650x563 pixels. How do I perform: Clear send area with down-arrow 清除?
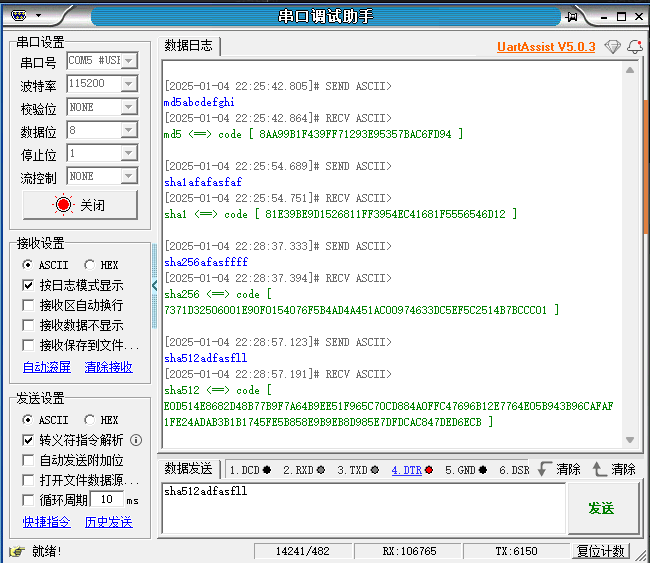click(x=559, y=469)
